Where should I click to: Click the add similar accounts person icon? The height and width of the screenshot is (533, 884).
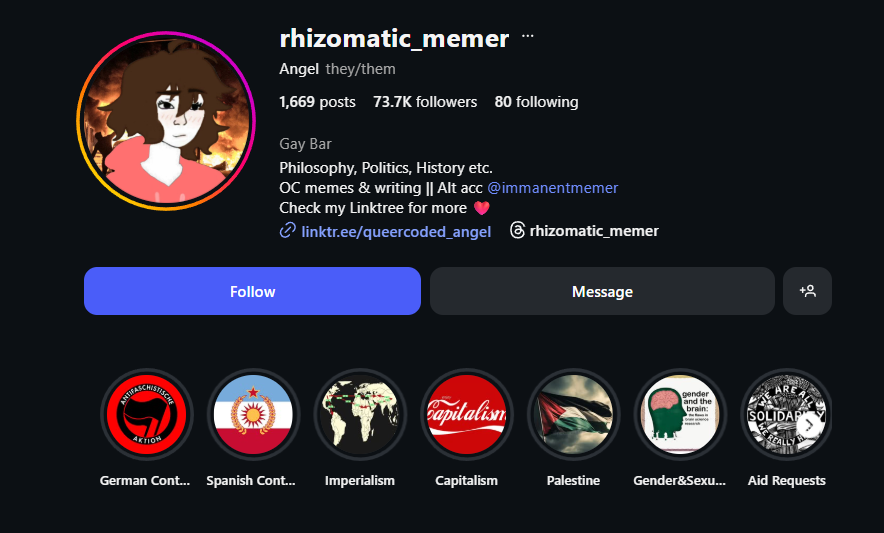[807, 291]
